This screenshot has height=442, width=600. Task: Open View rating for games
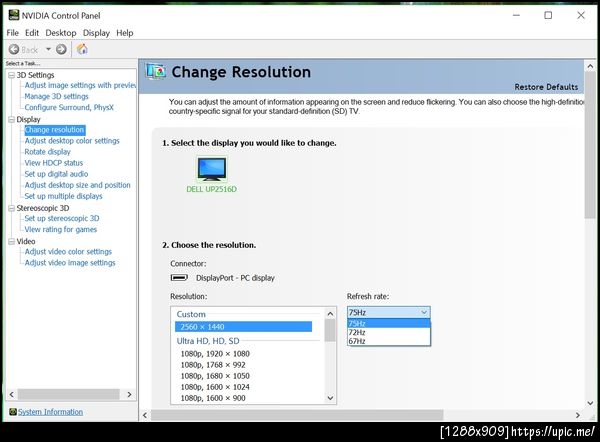(x=60, y=230)
